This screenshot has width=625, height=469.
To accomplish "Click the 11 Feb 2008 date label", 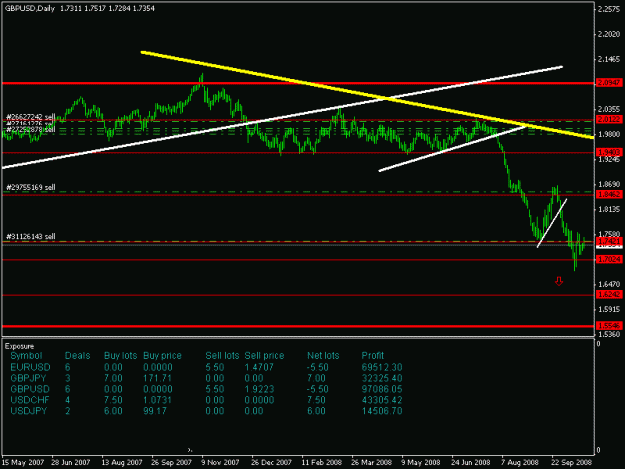I will pos(322,463).
